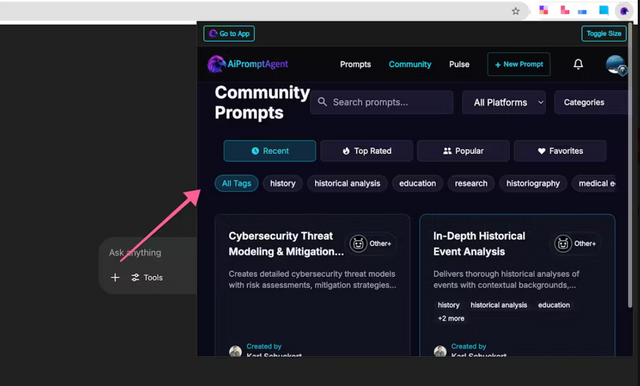Open In-Depth Historical Event Analysis card title
640x386 pixels.
click(479, 244)
